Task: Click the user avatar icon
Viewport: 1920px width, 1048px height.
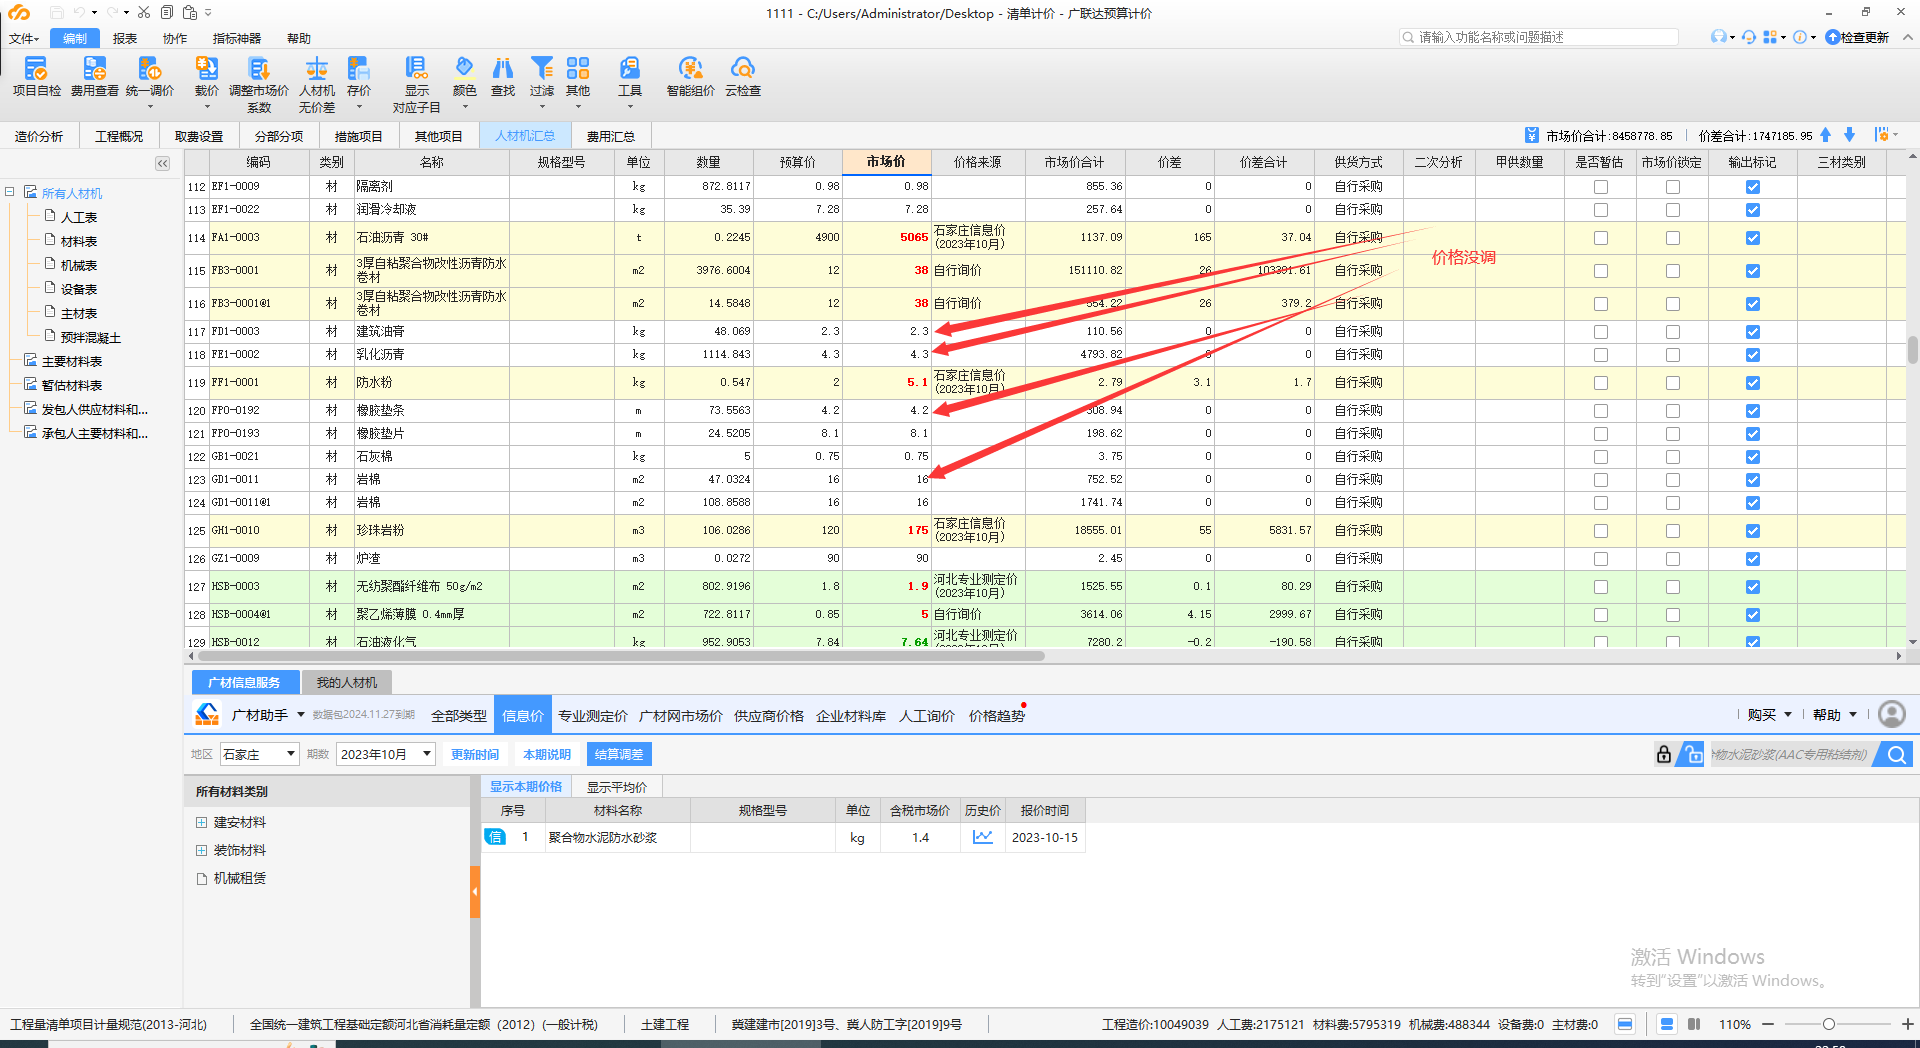Action: click(x=1892, y=714)
